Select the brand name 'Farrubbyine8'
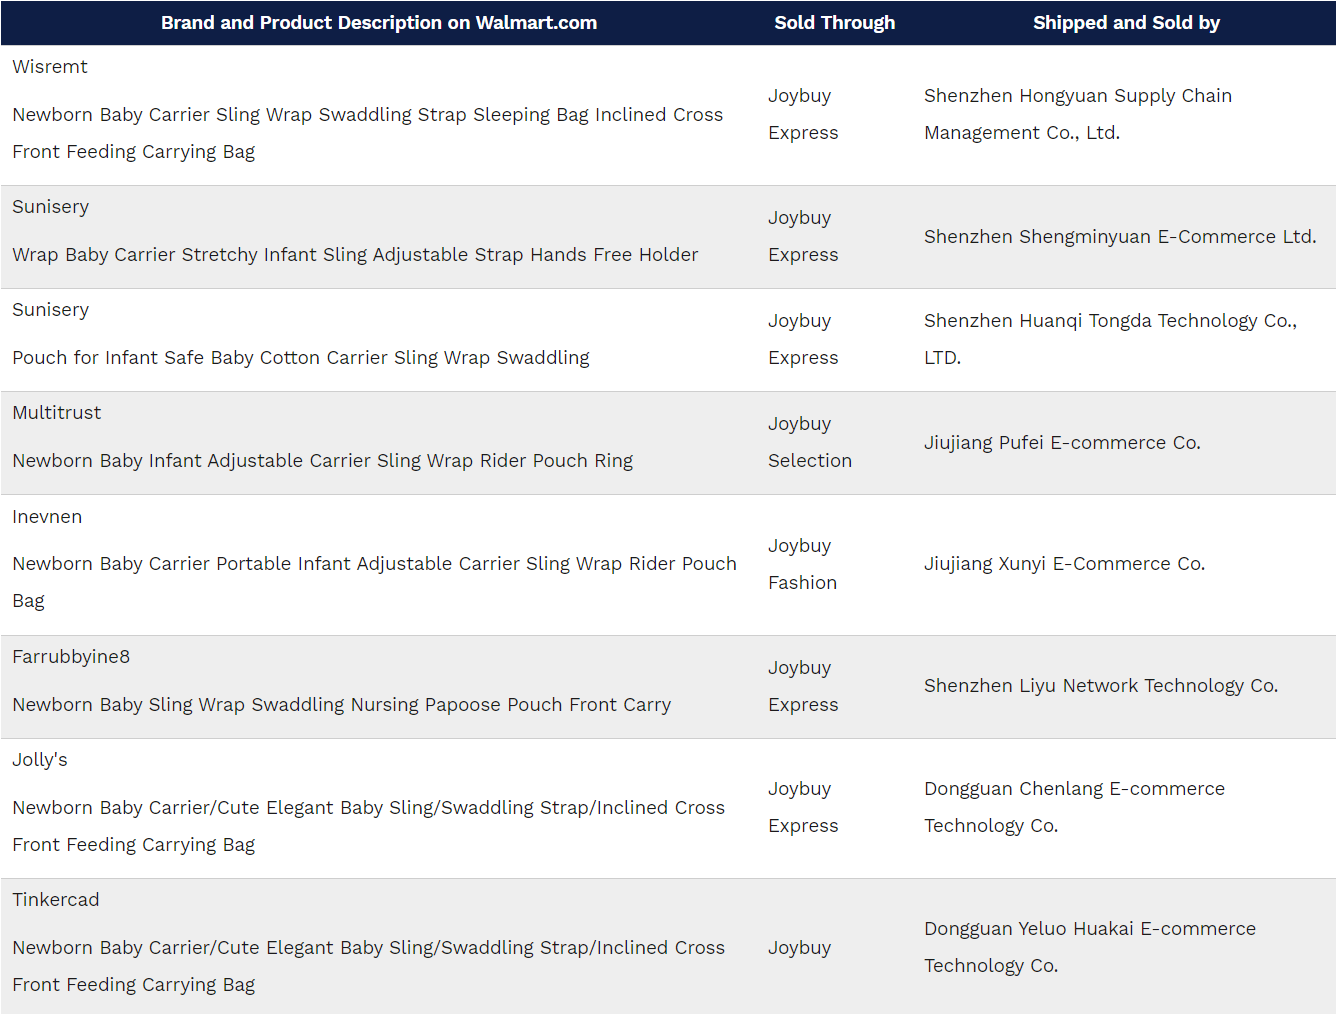The height and width of the screenshot is (1014, 1336). click(x=71, y=657)
